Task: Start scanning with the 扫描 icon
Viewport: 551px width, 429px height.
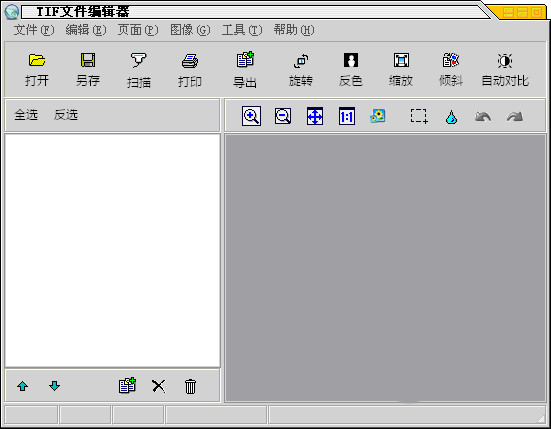Action: click(x=138, y=60)
